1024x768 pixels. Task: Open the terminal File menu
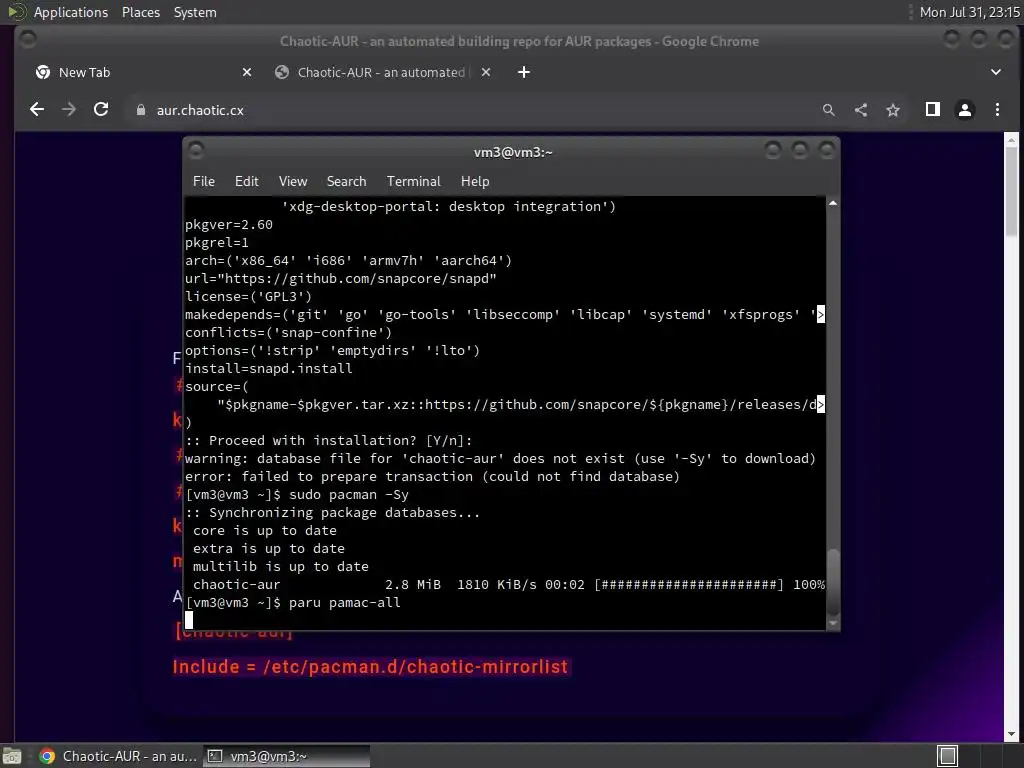[204, 182]
